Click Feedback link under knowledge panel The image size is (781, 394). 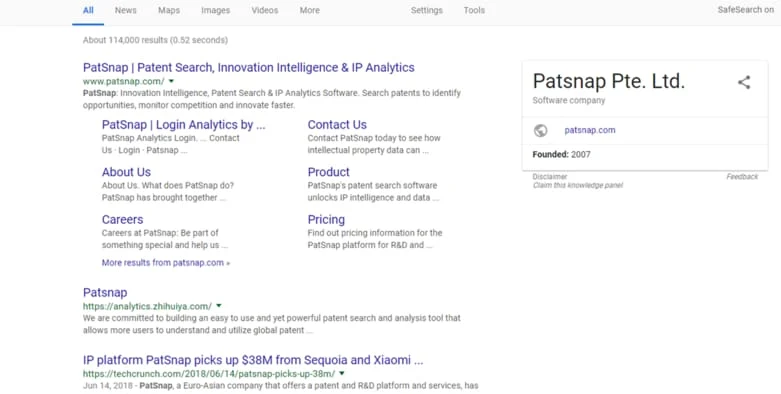click(742, 176)
